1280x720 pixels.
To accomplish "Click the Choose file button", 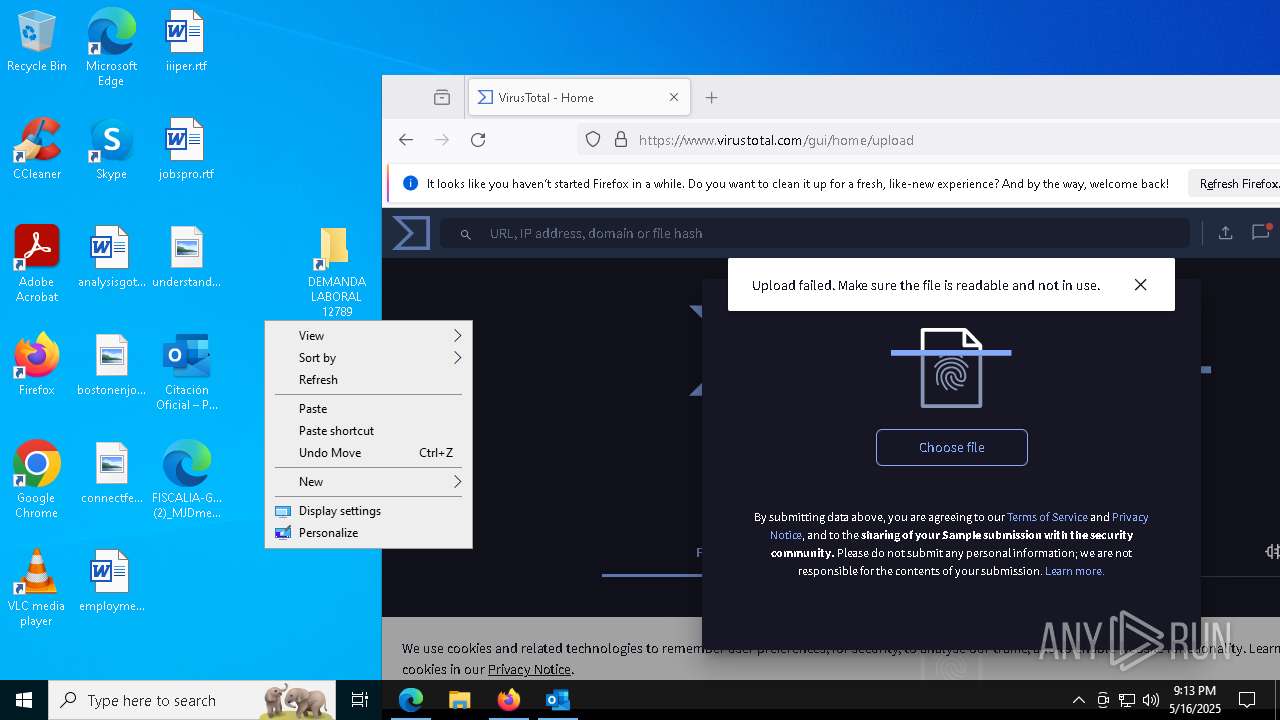I will pyautogui.click(x=952, y=447).
